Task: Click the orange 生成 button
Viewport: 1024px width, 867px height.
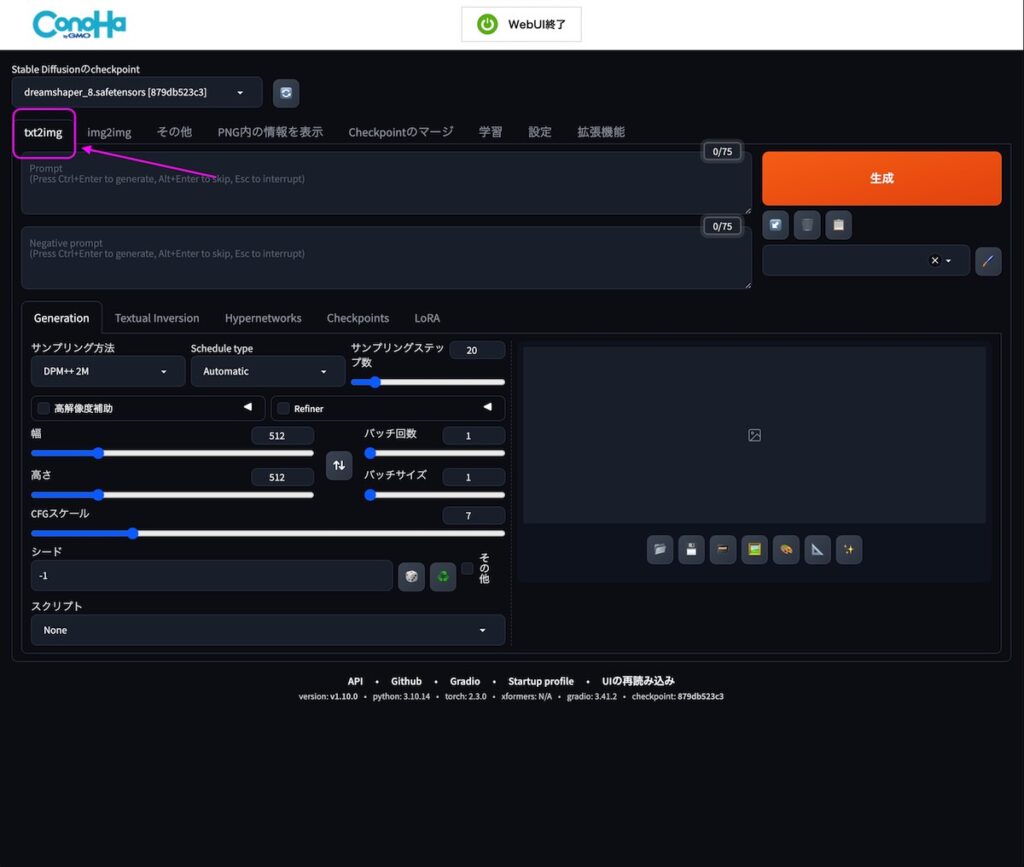Action: coord(881,178)
